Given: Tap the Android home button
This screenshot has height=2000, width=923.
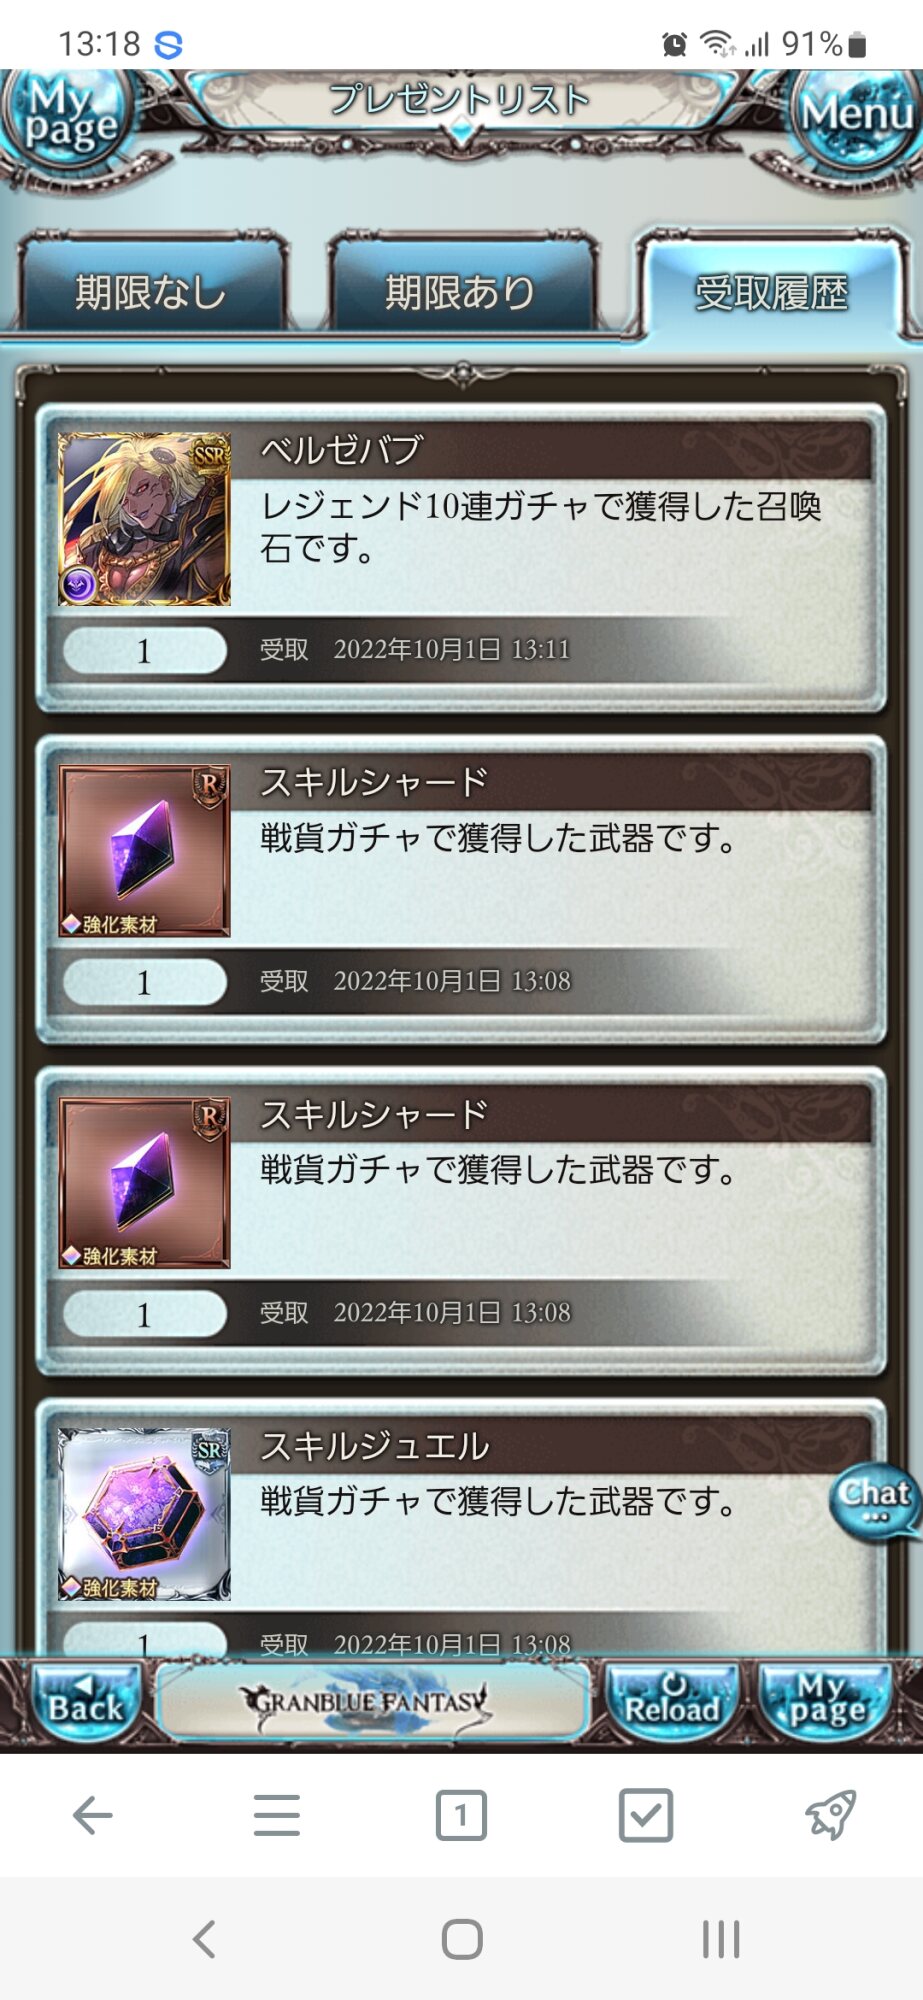Looking at the screenshot, I should tap(462, 1939).
